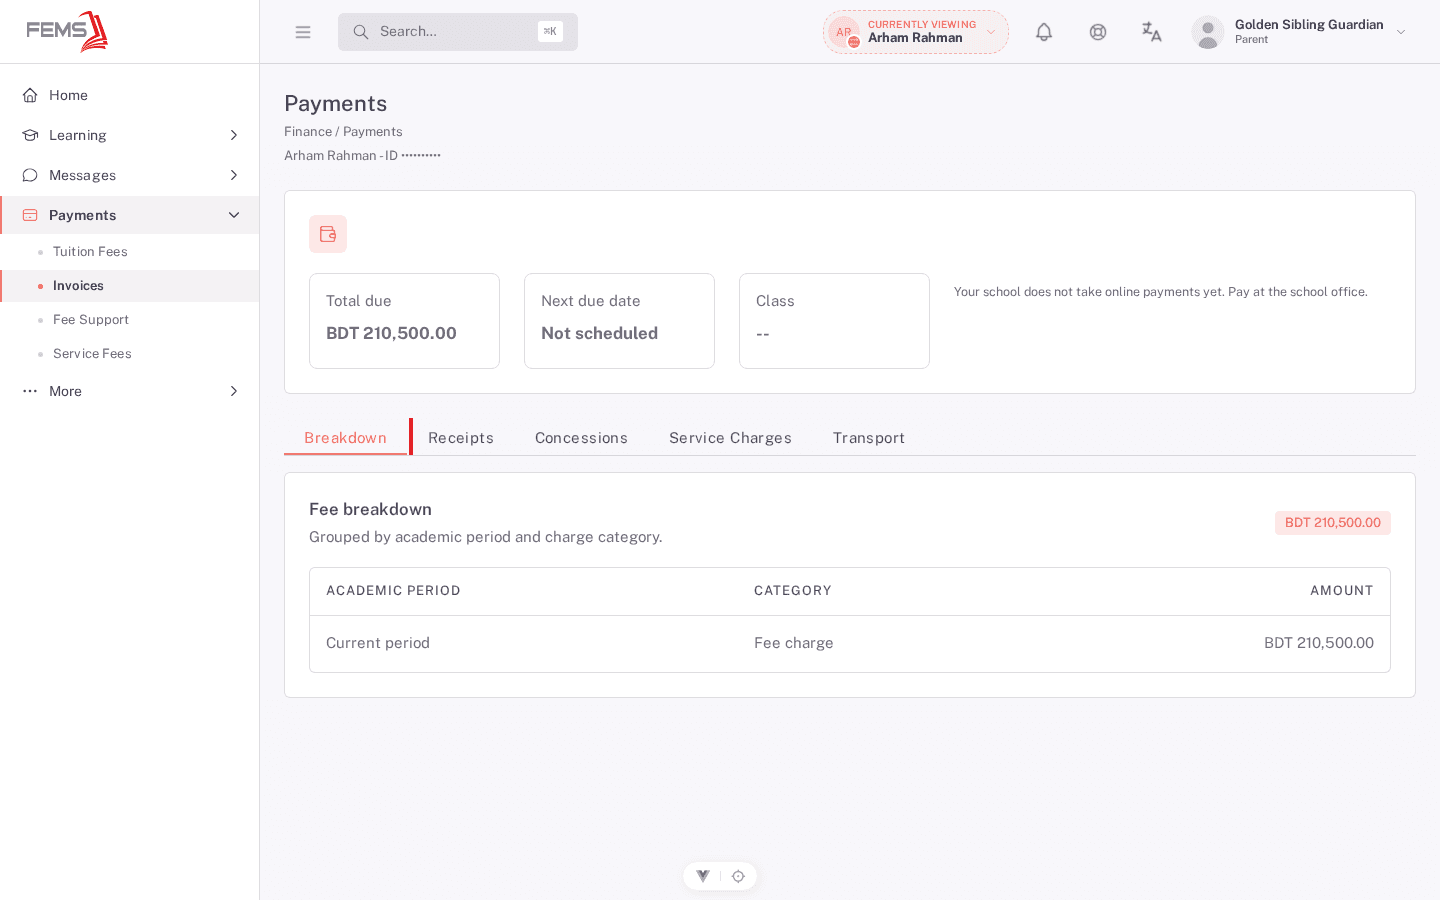
Task: Expand the More submenu chevron
Action: [234, 391]
